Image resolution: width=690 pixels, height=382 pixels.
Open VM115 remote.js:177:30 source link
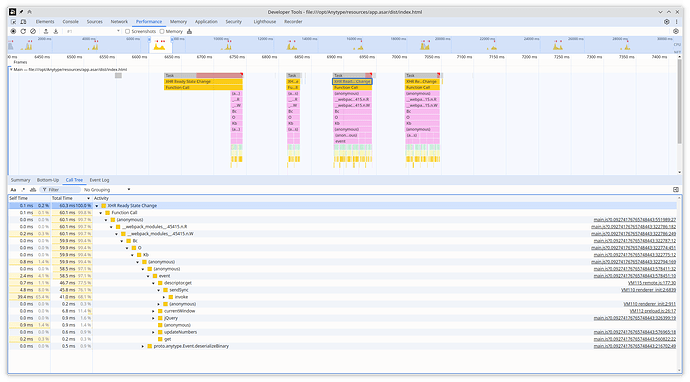(x=652, y=283)
